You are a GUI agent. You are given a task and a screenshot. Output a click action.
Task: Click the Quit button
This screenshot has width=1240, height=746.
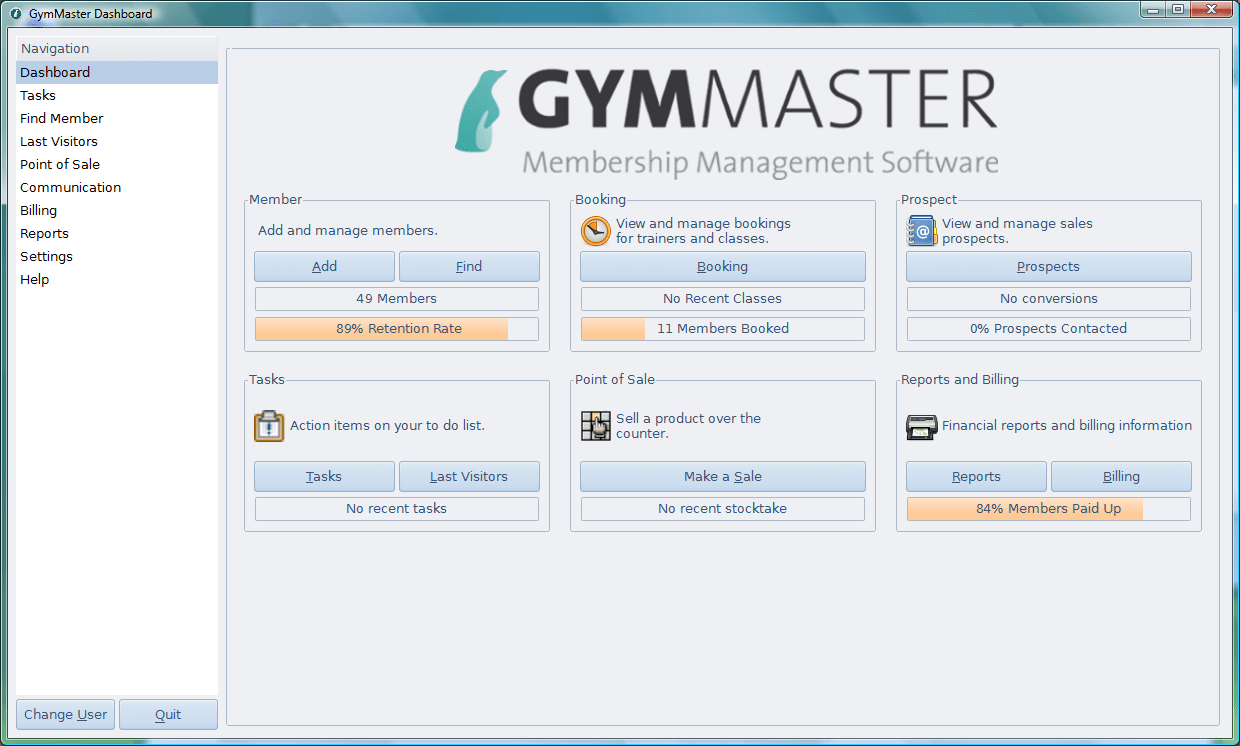click(168, 714)
